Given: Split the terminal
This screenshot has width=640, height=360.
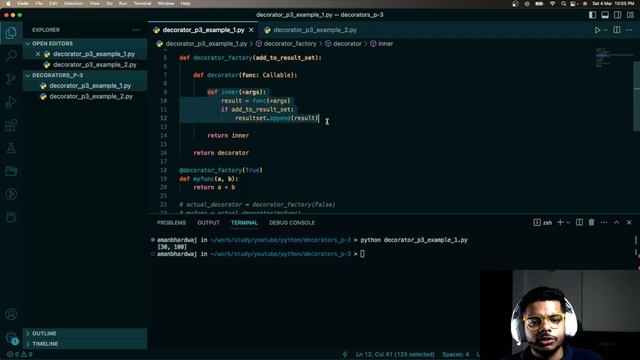Looking at the screenshot, I should point(579,222).
